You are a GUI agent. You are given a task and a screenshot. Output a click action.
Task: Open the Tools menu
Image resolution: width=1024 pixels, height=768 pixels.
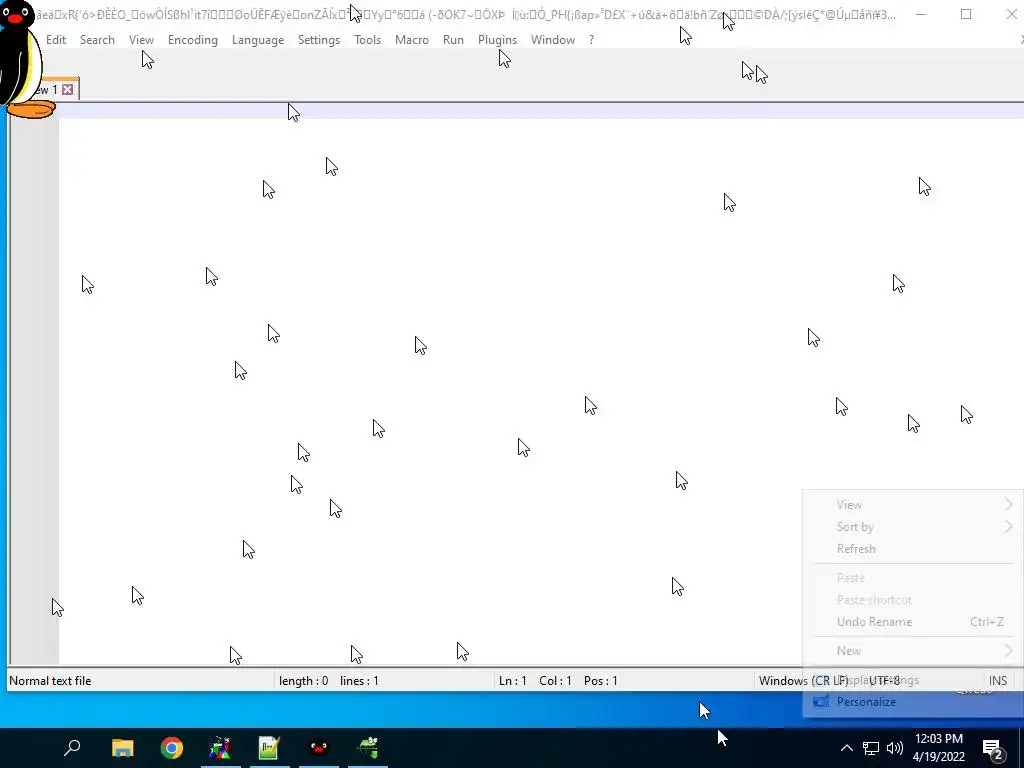[367, 40]
